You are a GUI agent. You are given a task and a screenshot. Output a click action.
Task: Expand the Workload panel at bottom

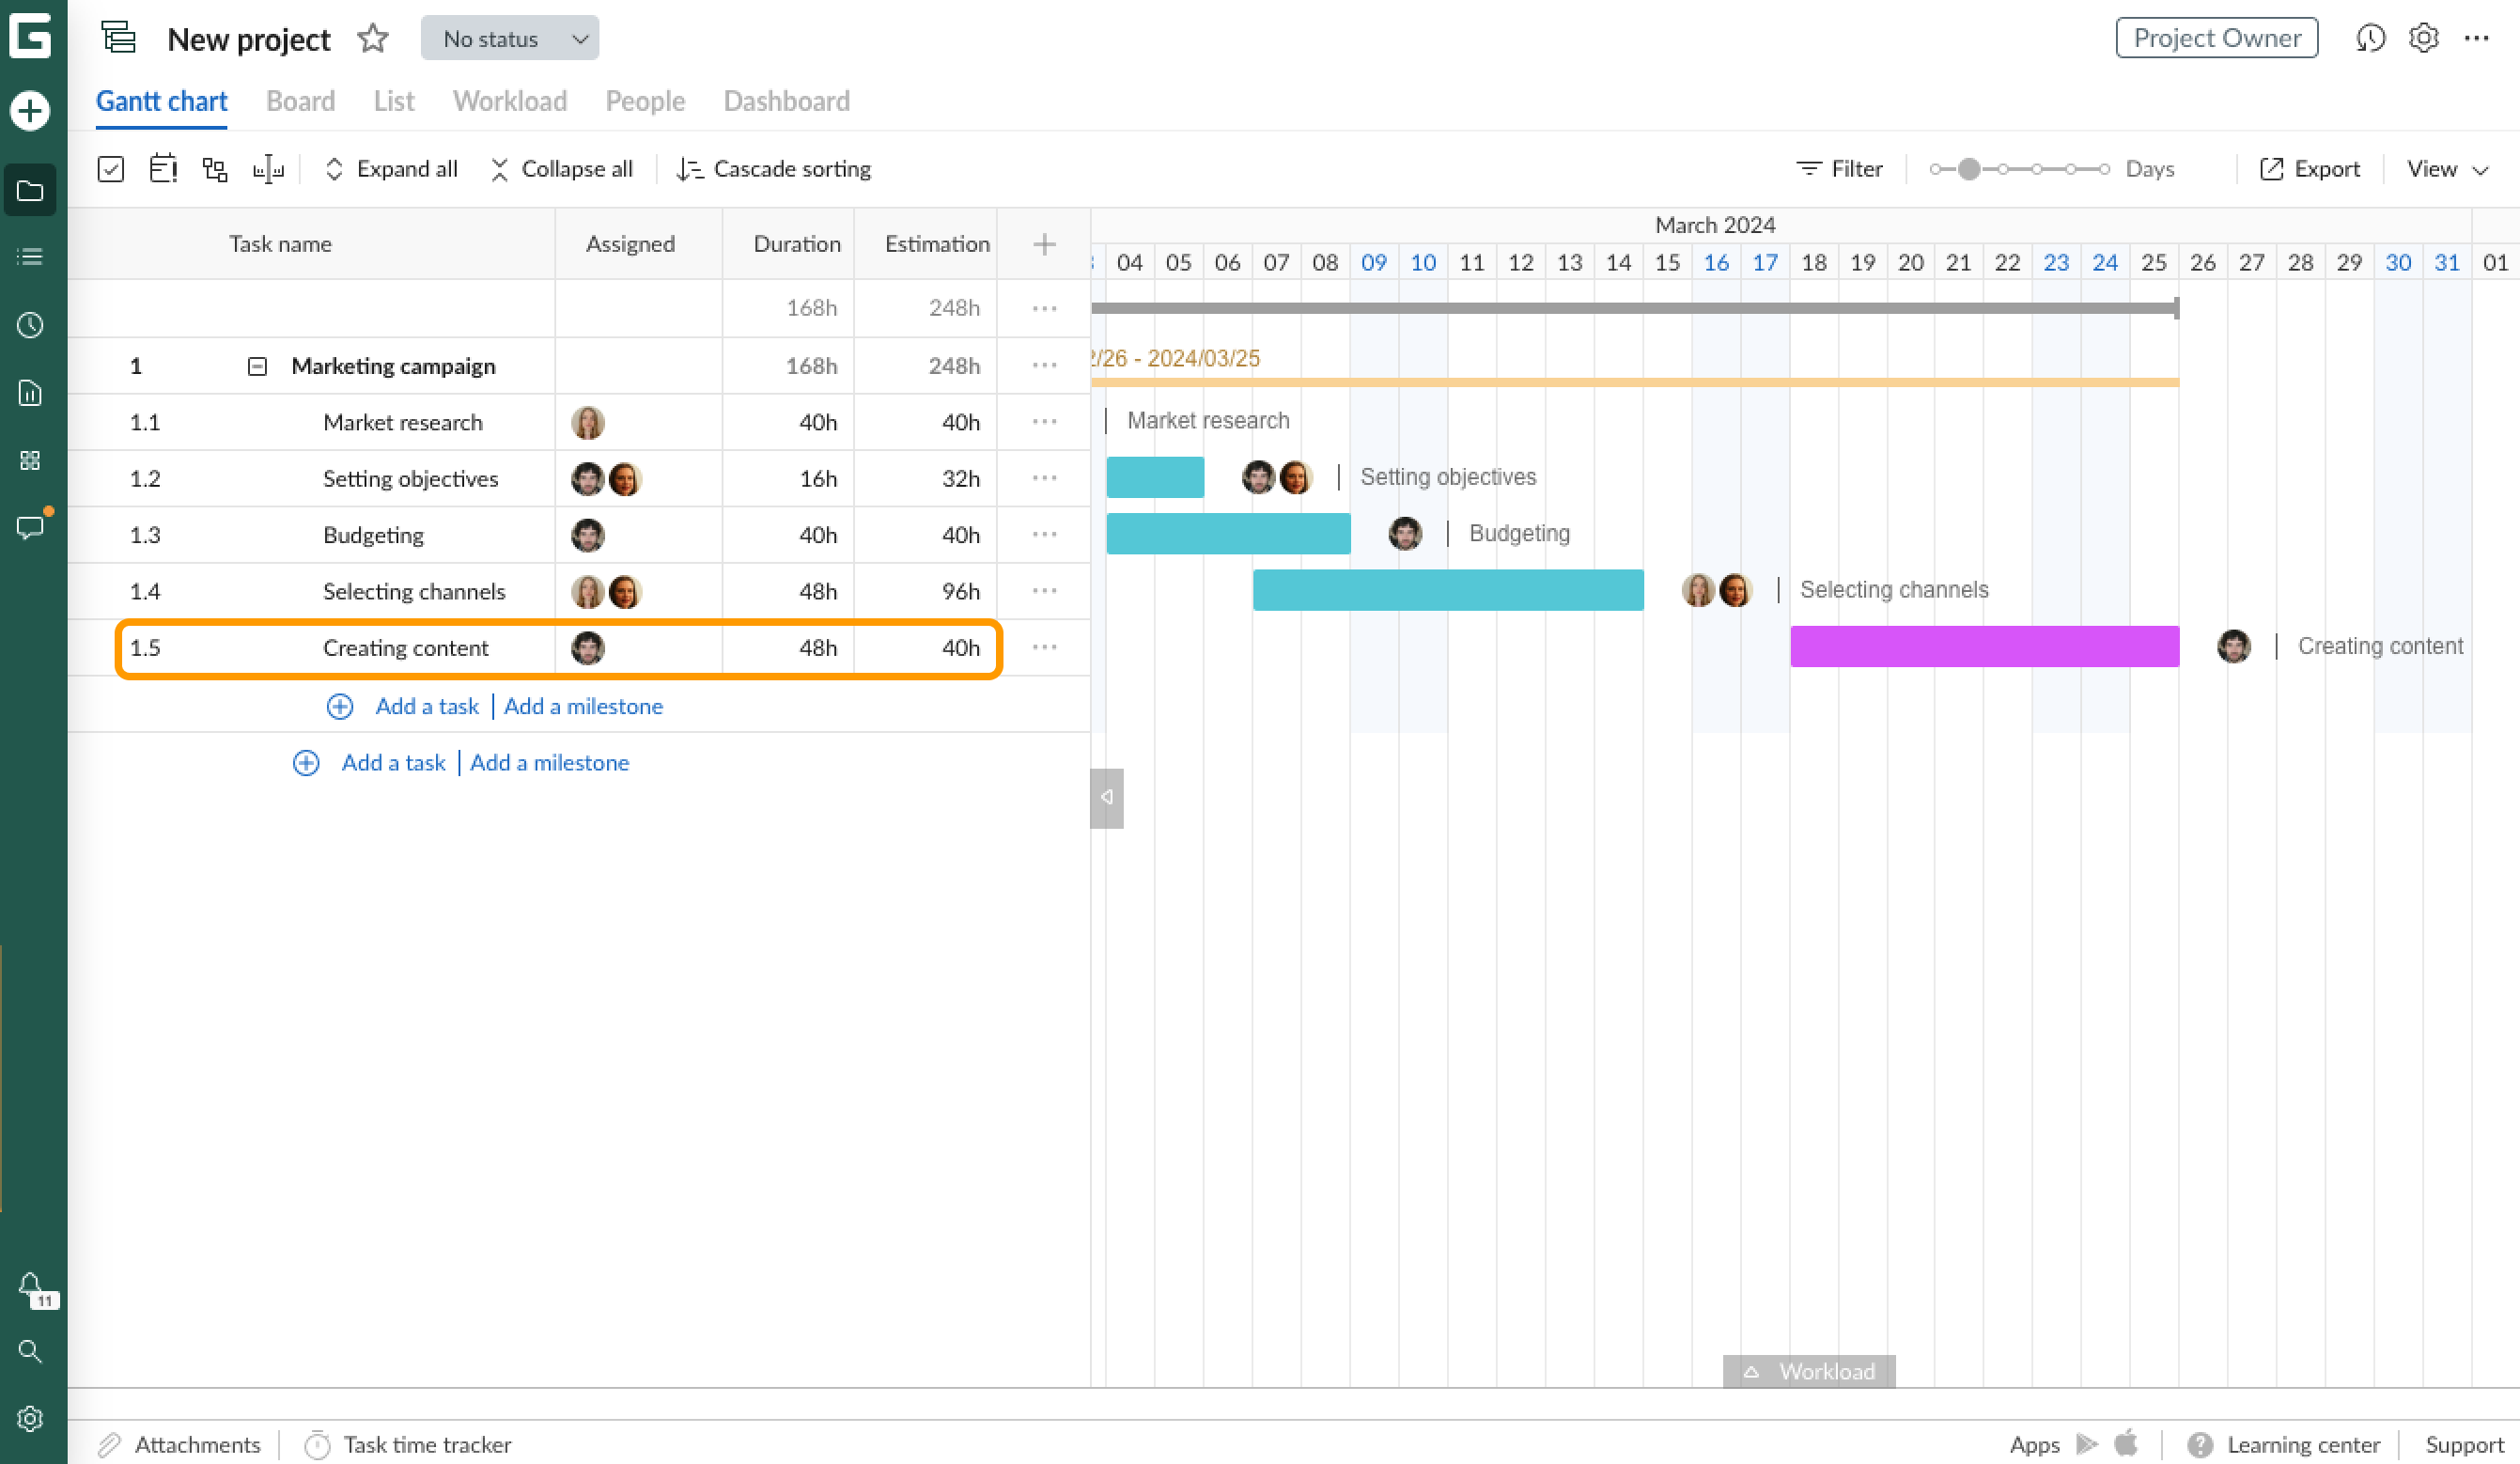tap(1809, 1371)
